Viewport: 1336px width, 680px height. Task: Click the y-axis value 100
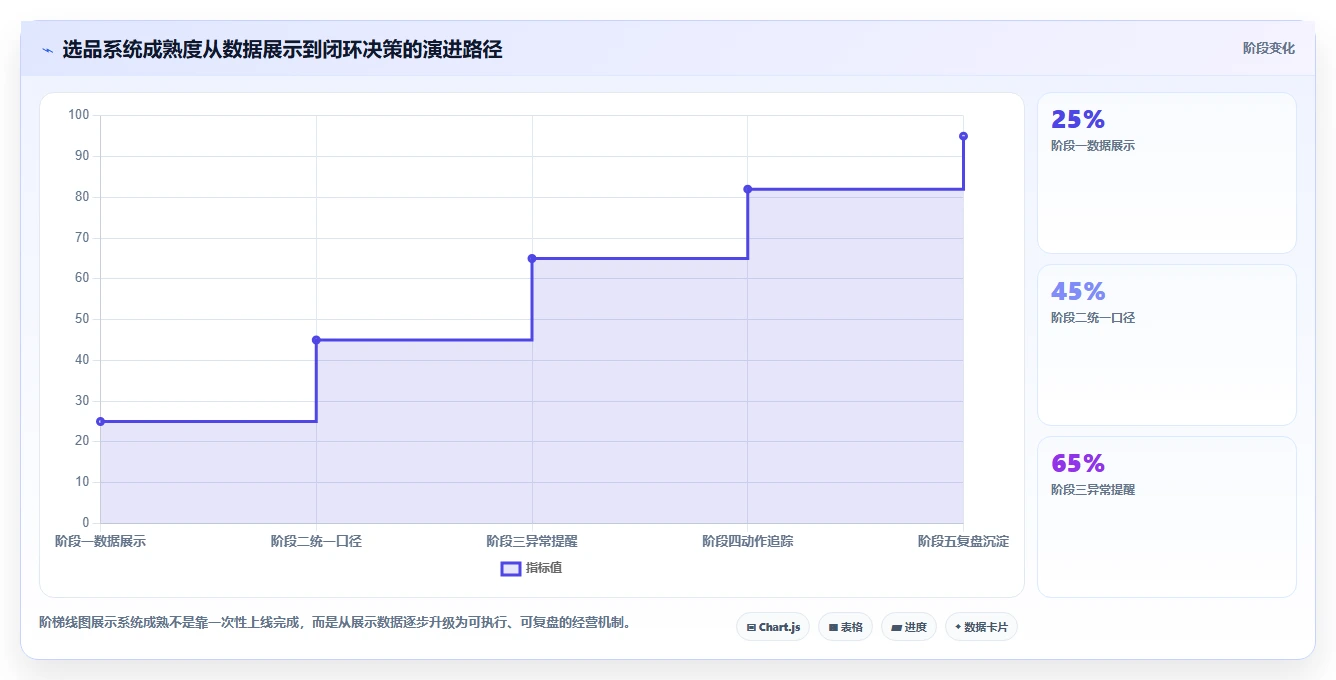(79, 115)
